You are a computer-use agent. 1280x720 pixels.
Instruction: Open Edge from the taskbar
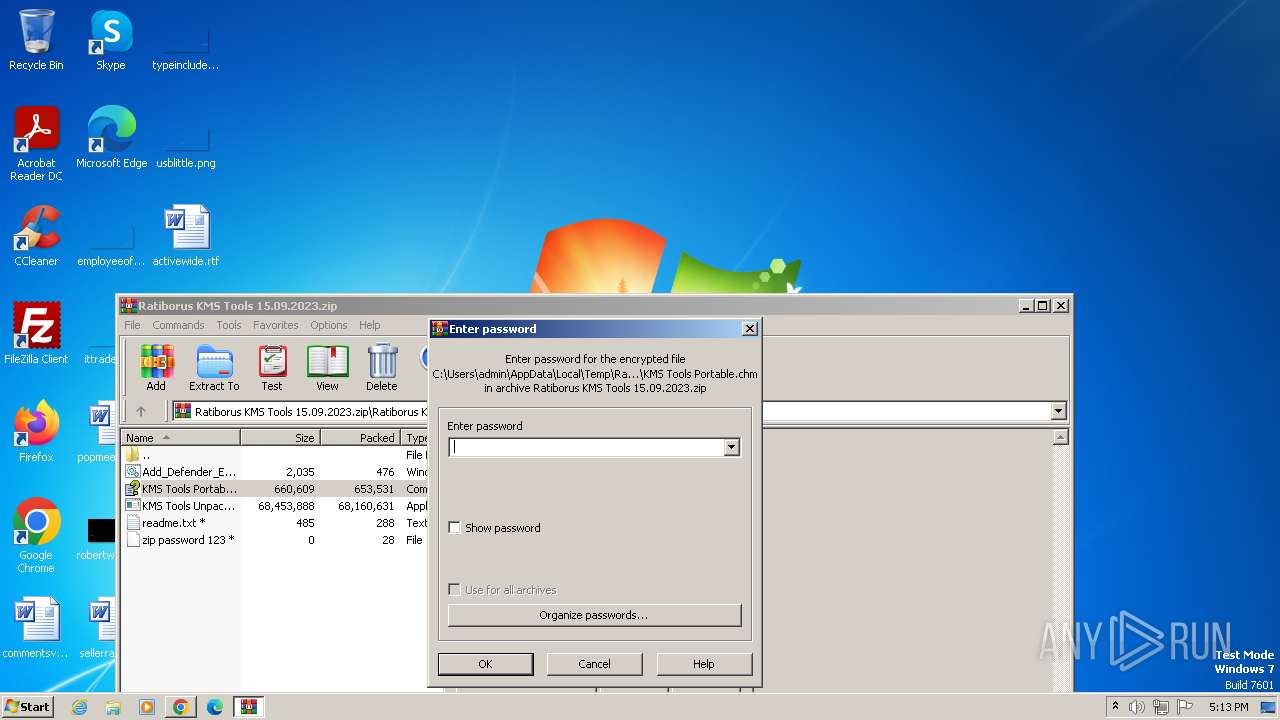tap(214, 707)
